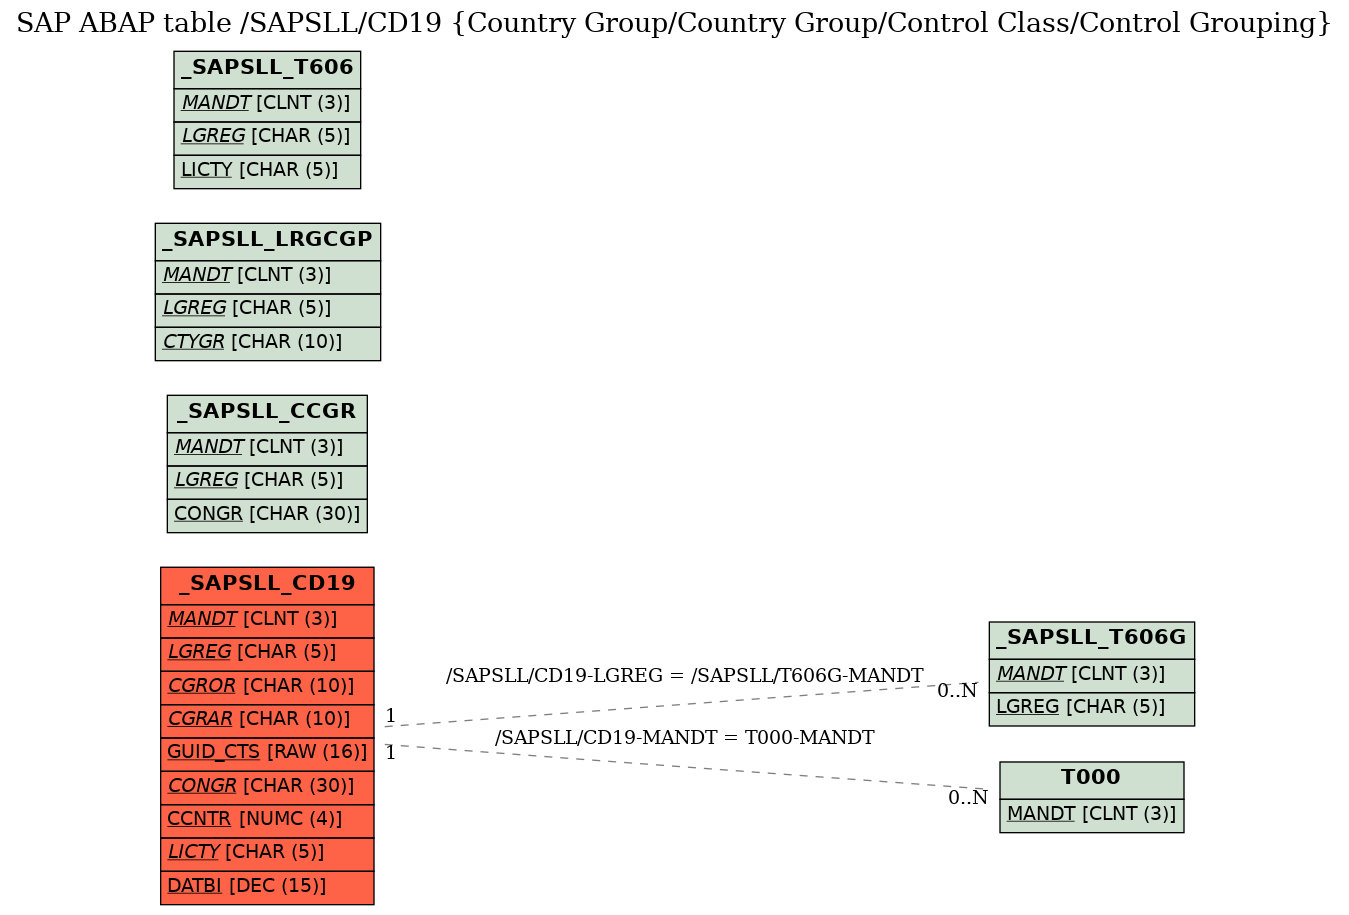This screenshot has height=915, width=1349.
Task: Select LGREG row in _SAPSLL_LRGCGP table
Action: coord(268,309)
